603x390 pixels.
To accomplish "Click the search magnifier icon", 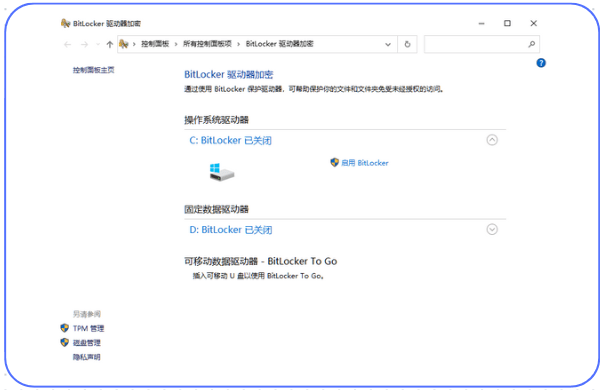I will pos(531,44).
